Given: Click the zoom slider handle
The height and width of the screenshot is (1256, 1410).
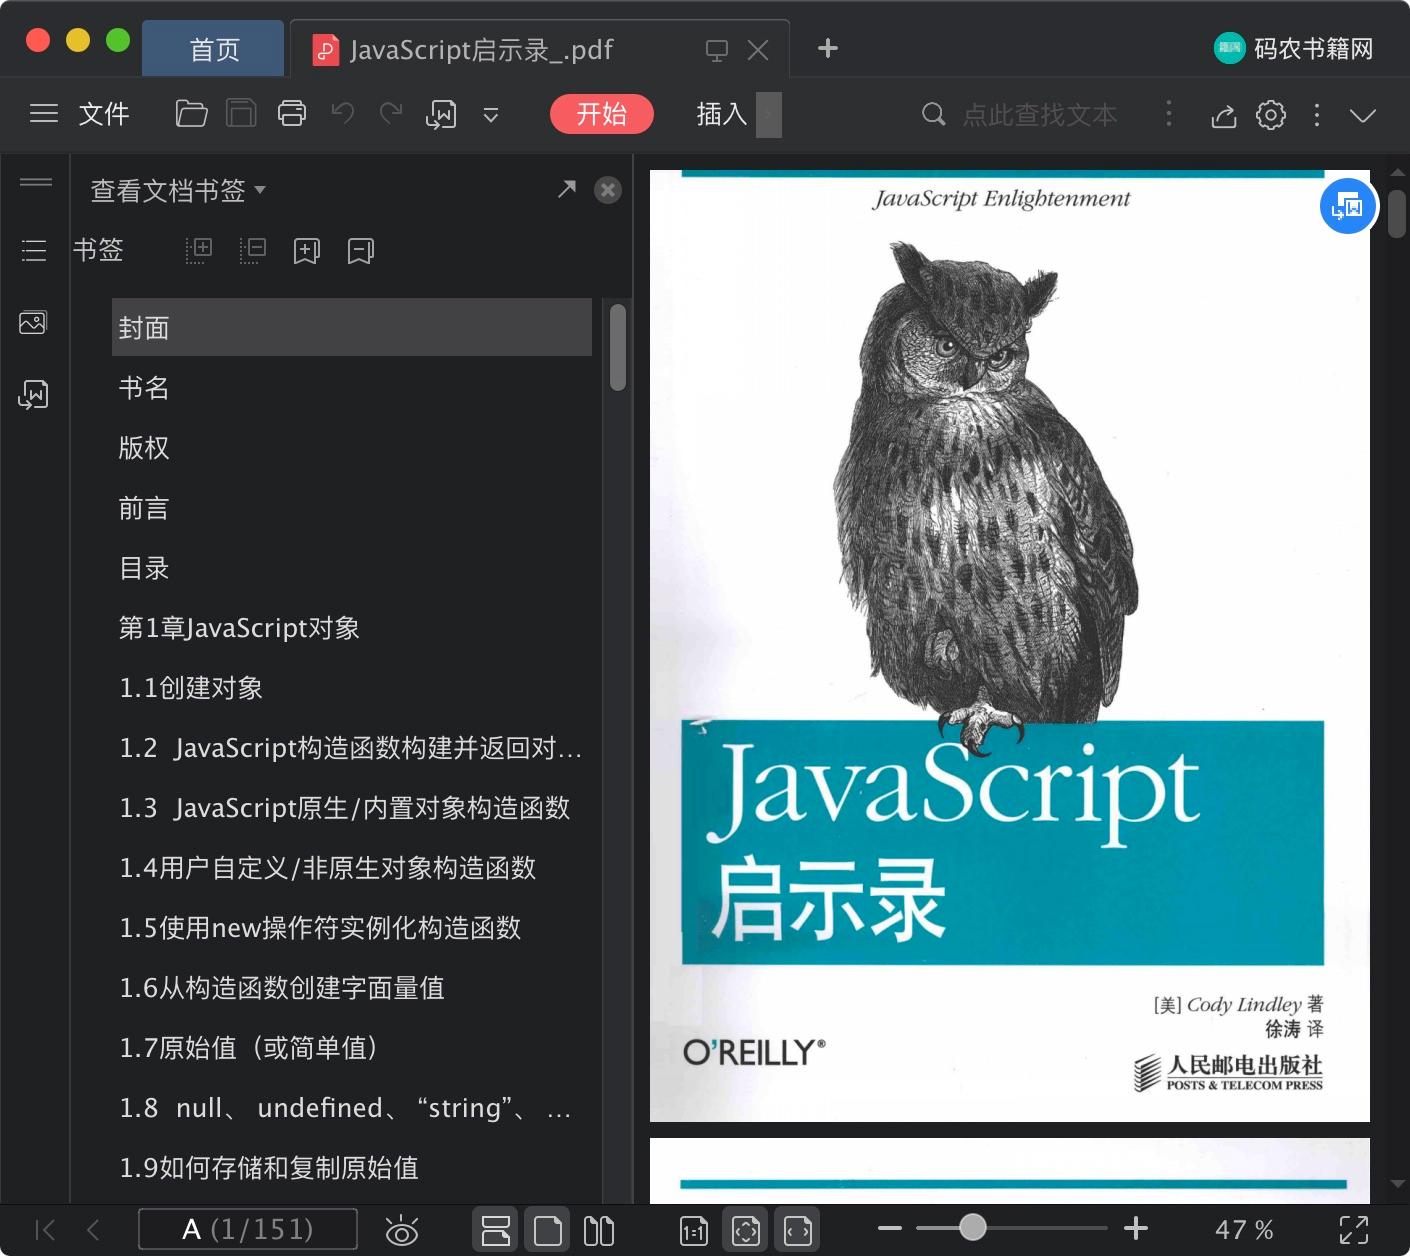Looking at the screenshot, I should [972, 1227].
